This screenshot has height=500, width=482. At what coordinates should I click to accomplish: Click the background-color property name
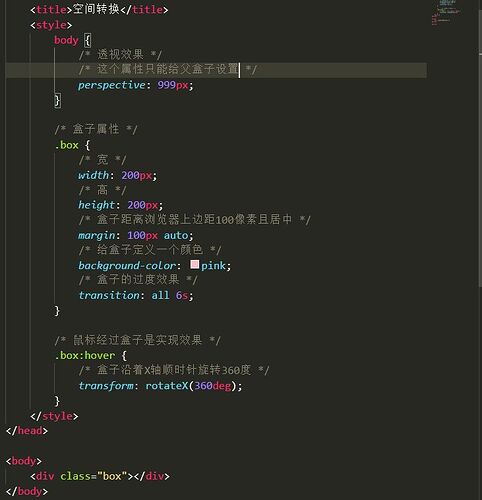[127, 266]
